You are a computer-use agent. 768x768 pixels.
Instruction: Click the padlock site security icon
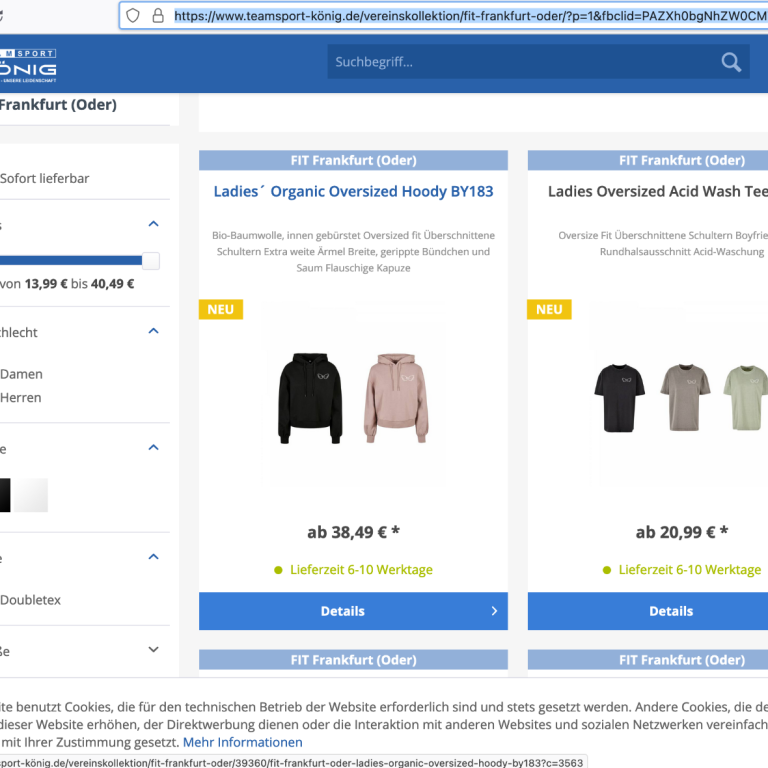click(158, 16)
